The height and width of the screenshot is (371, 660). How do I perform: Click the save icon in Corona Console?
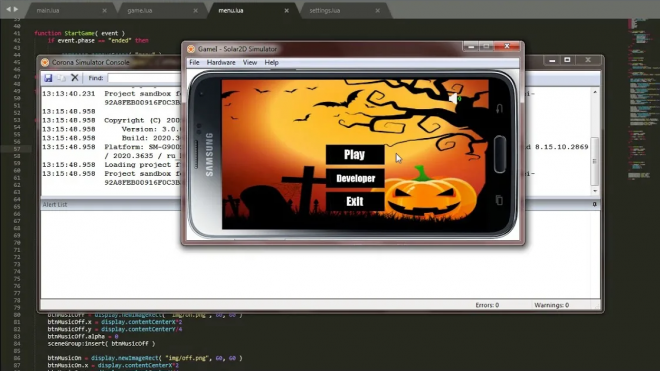click(48, 78)
